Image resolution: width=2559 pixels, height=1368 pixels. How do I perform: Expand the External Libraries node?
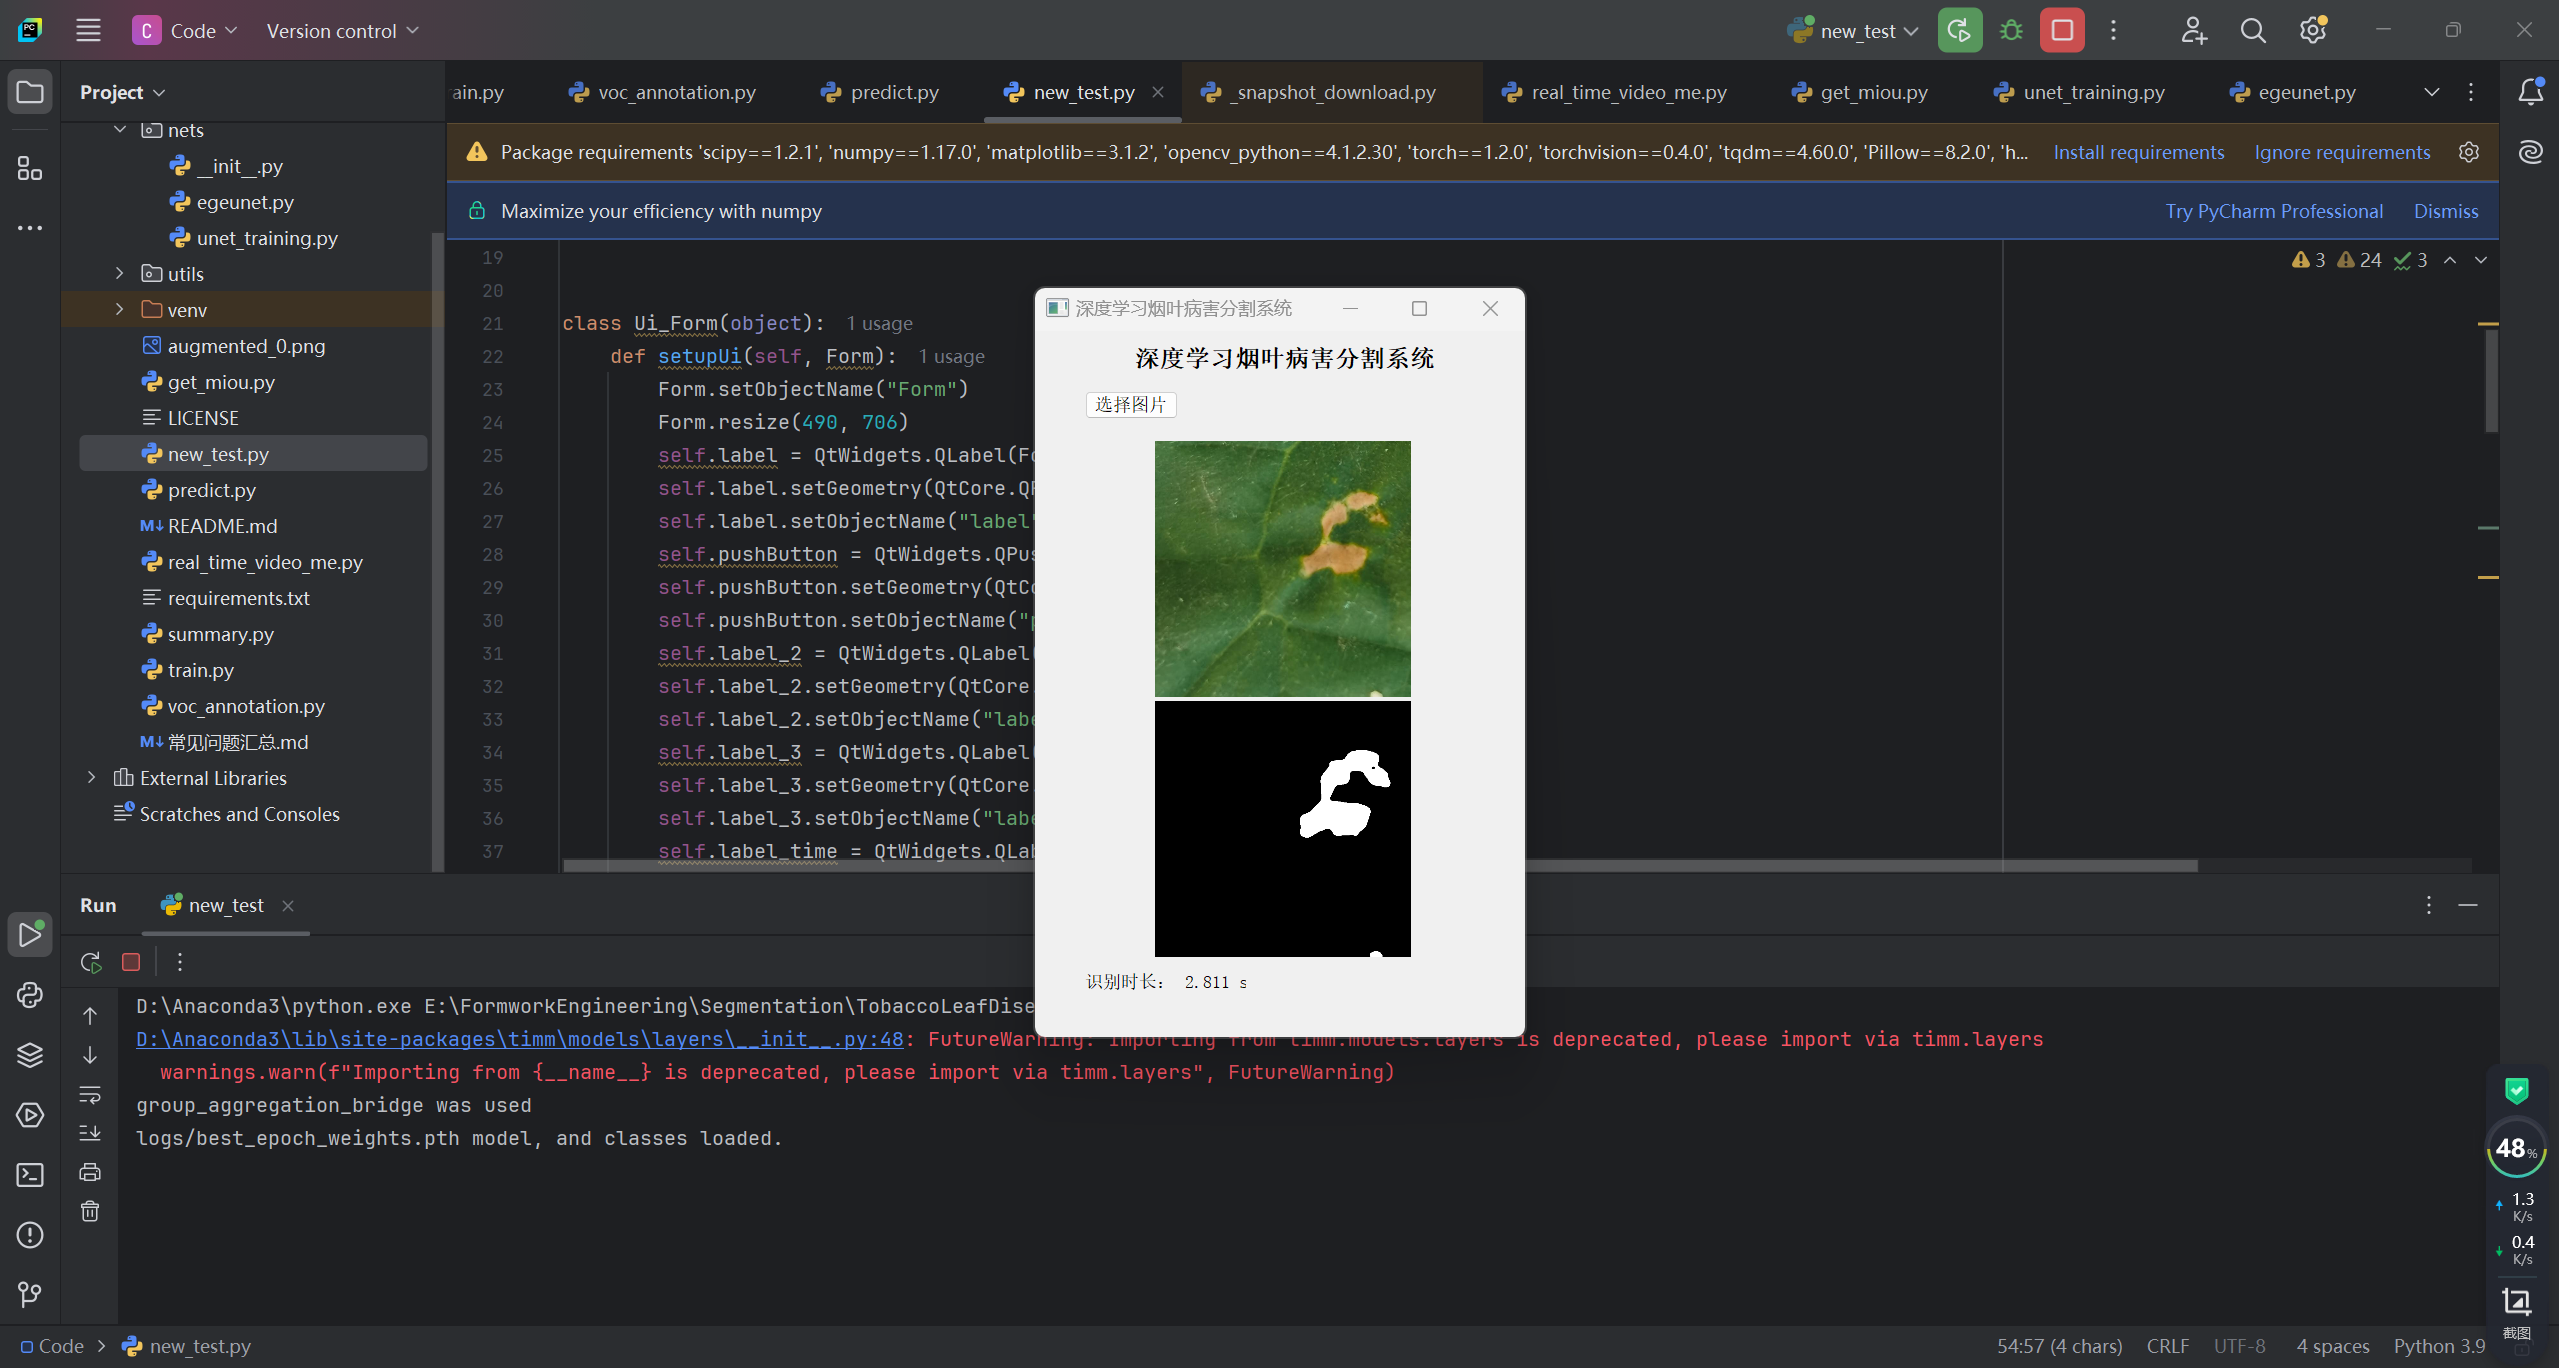(x=92, y=778)
